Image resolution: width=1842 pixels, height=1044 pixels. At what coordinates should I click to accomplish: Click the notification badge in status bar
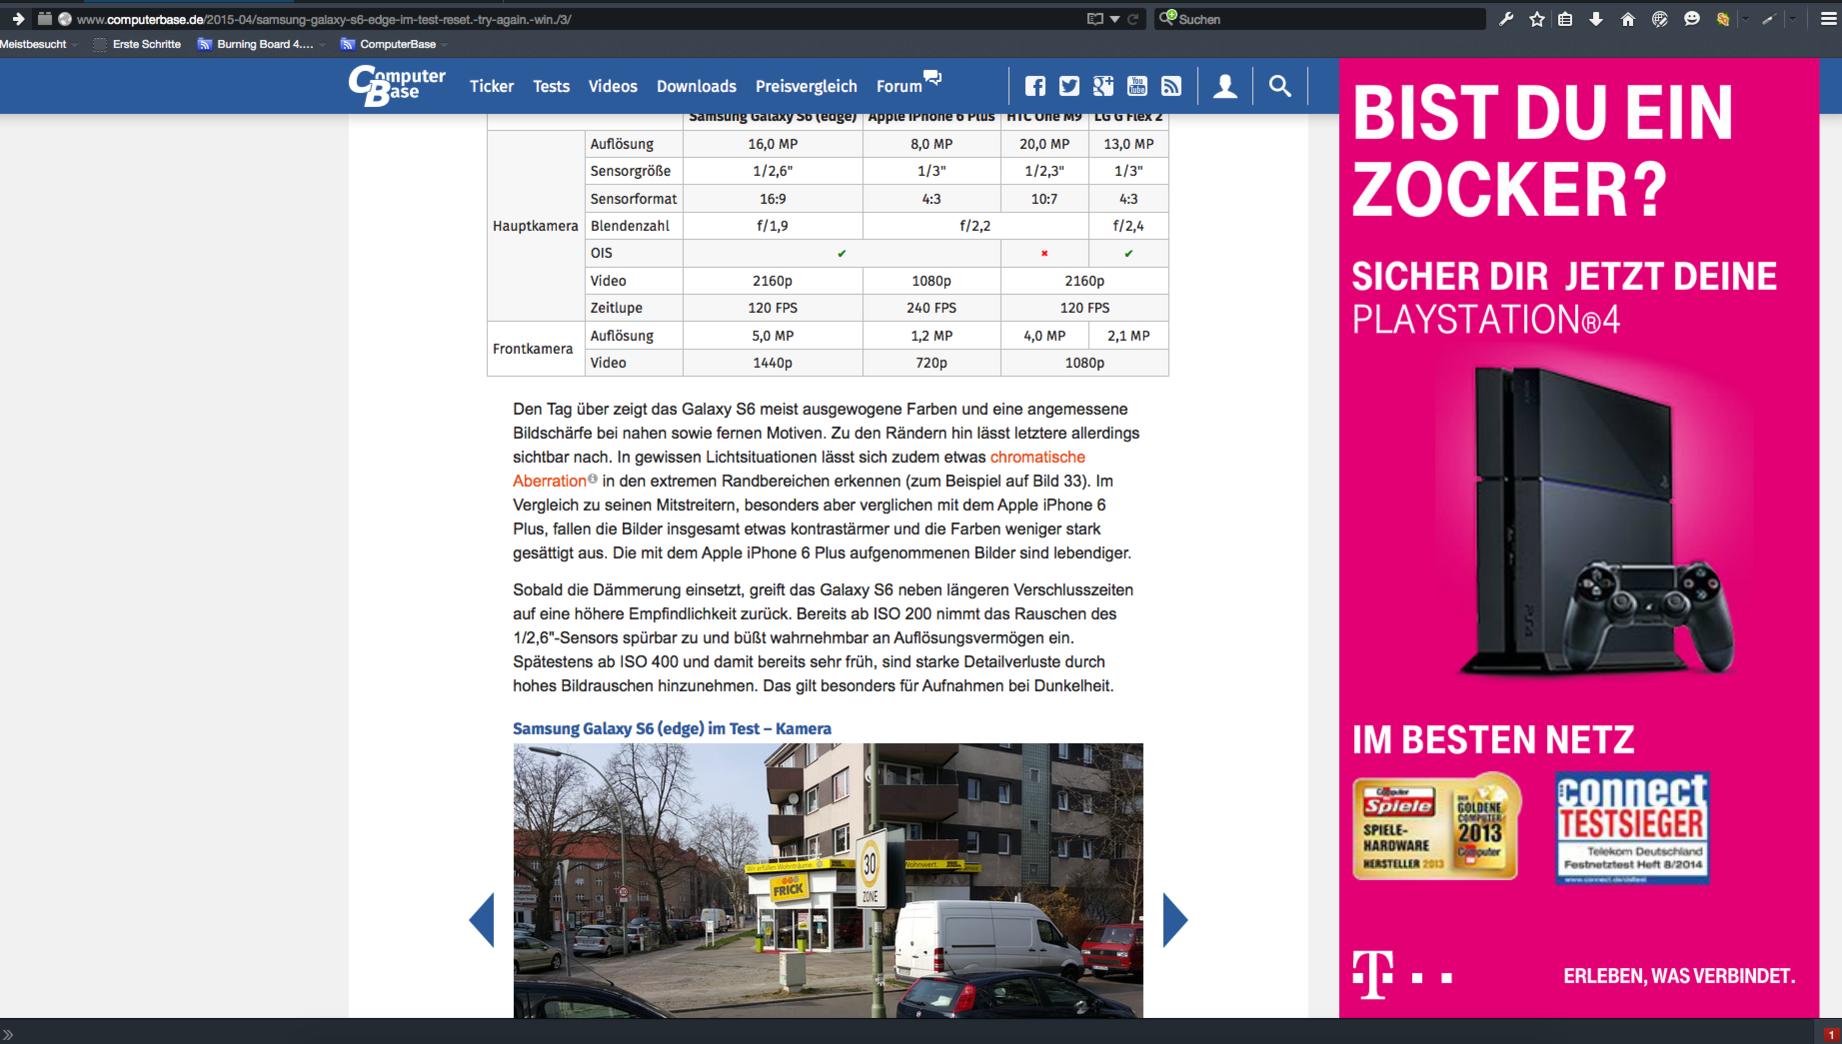[1831, 1035]
